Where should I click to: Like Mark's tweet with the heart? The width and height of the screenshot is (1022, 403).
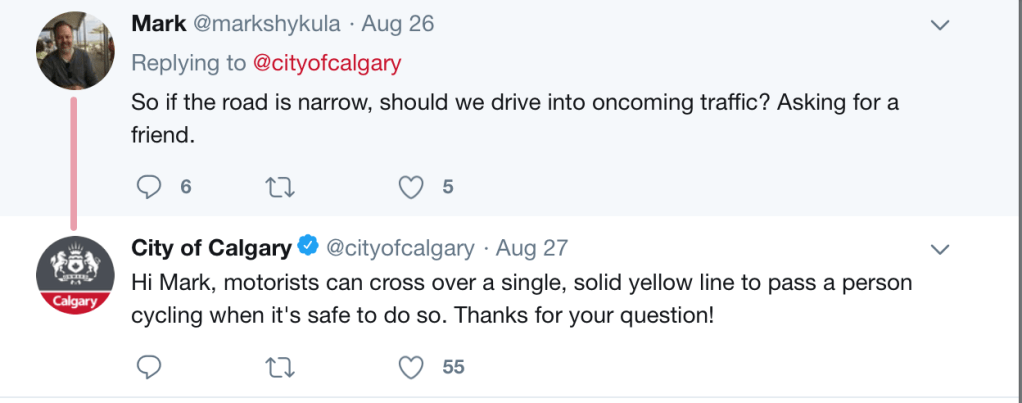click(x=410, y=185)
